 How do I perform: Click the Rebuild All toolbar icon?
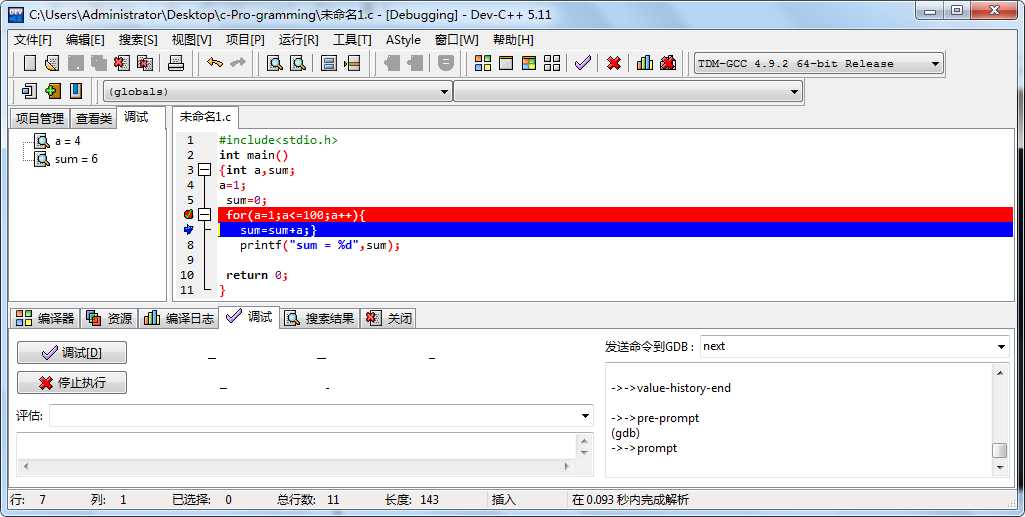(552, 63)
